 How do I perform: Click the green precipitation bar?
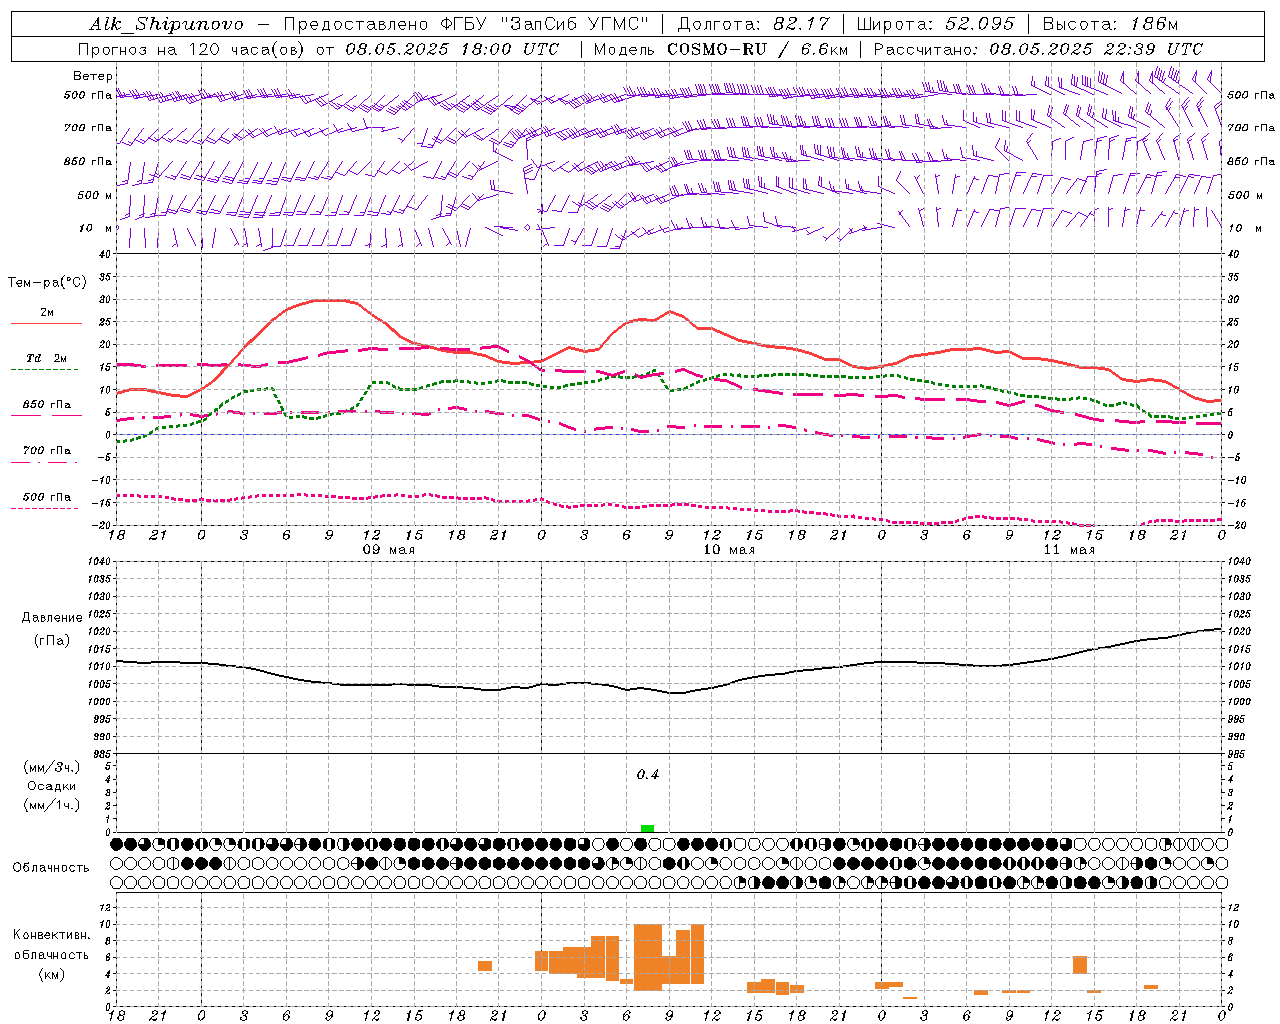pos(648,828)
